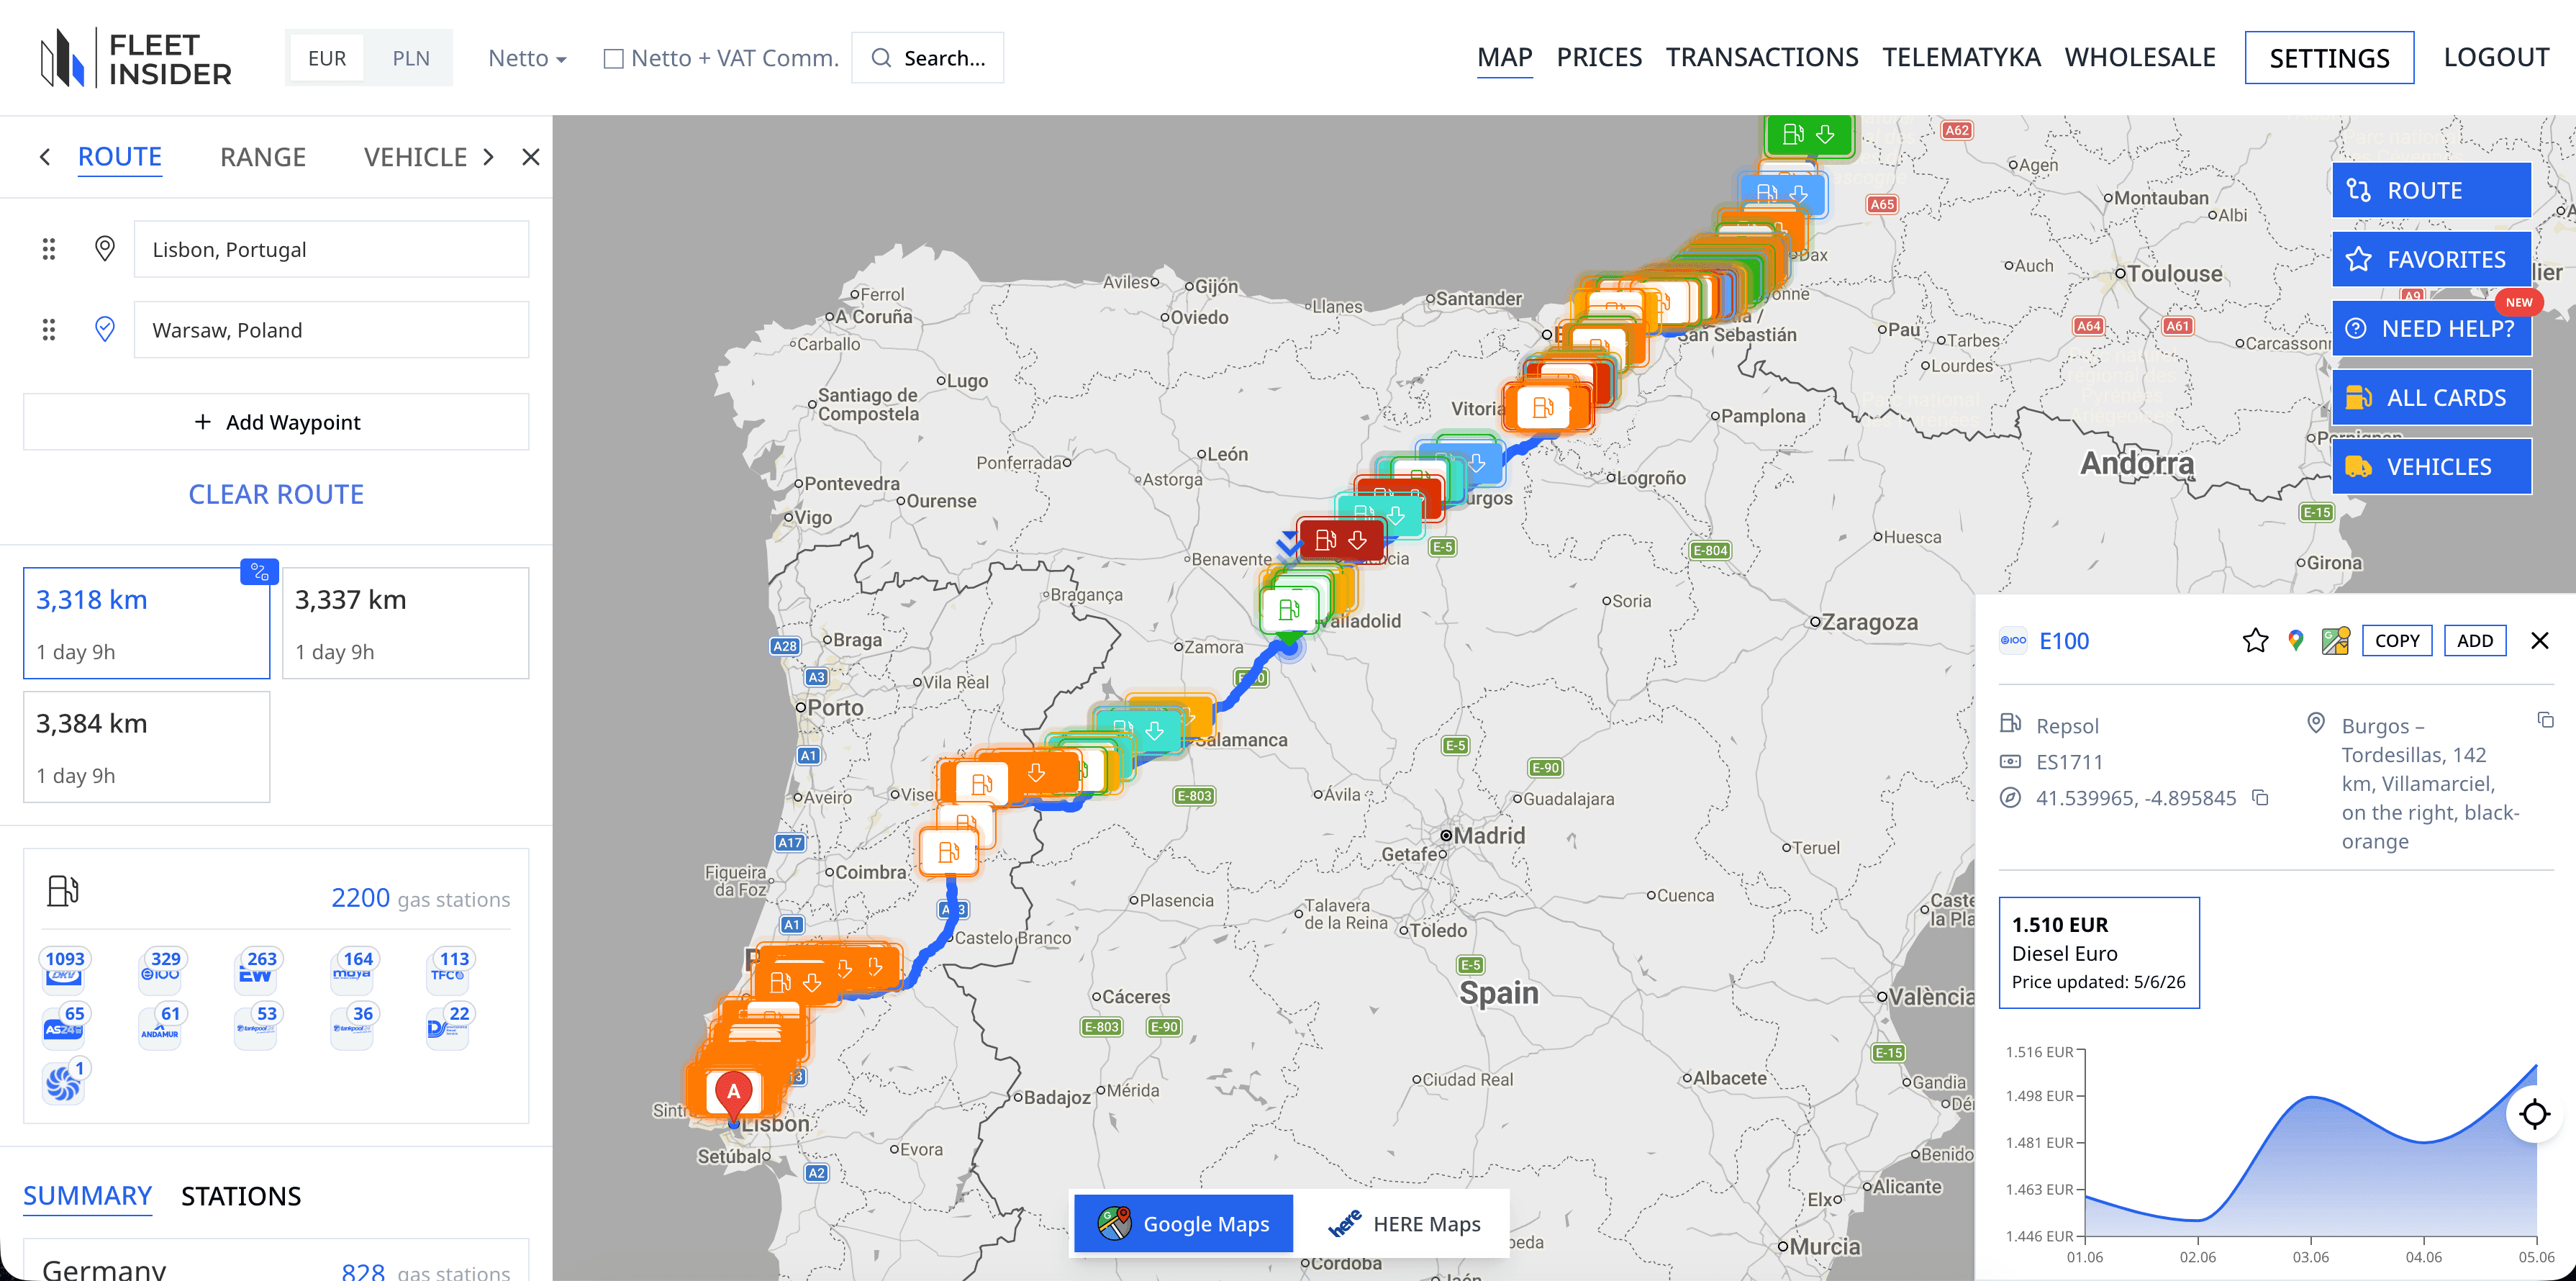Click the dark red fuel station marker near Benavente

point(1341,540)
